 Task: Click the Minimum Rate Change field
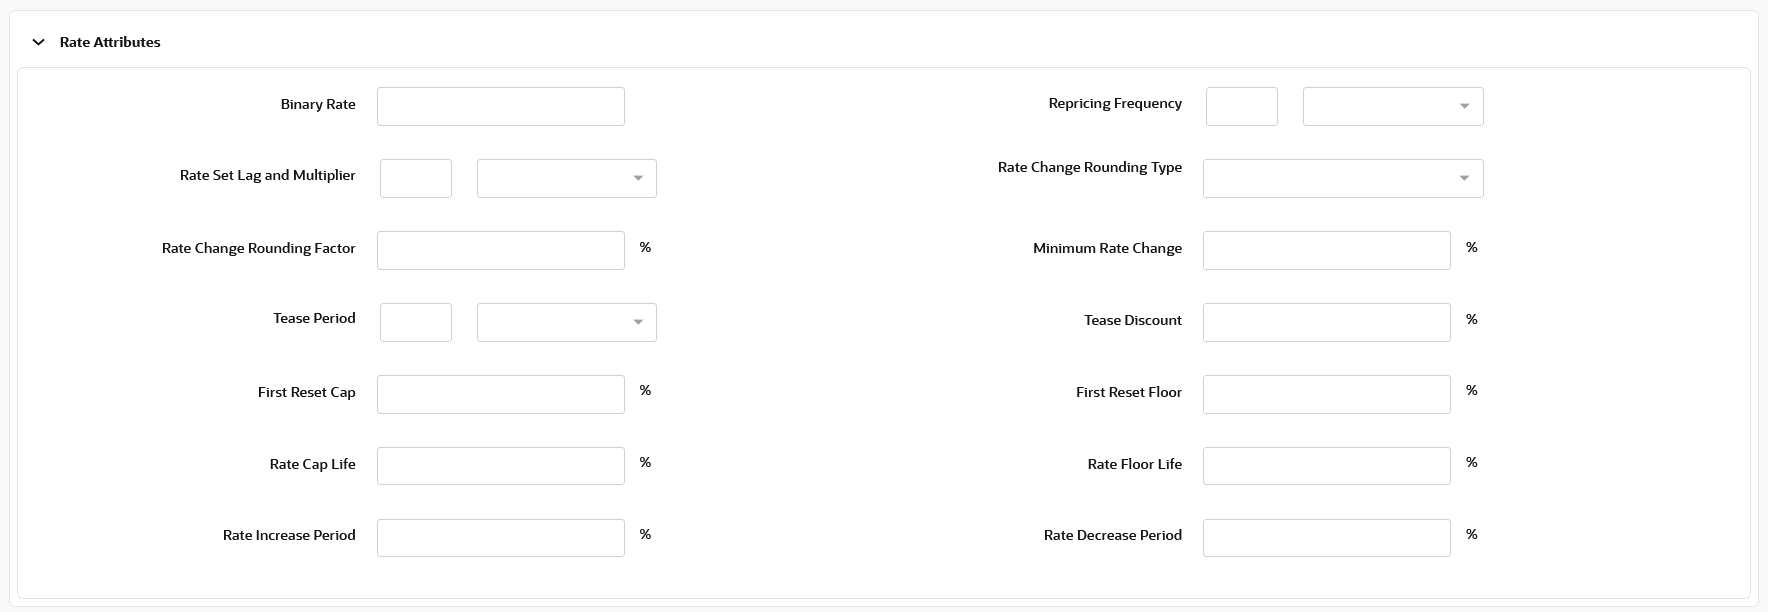(1326, 251)
